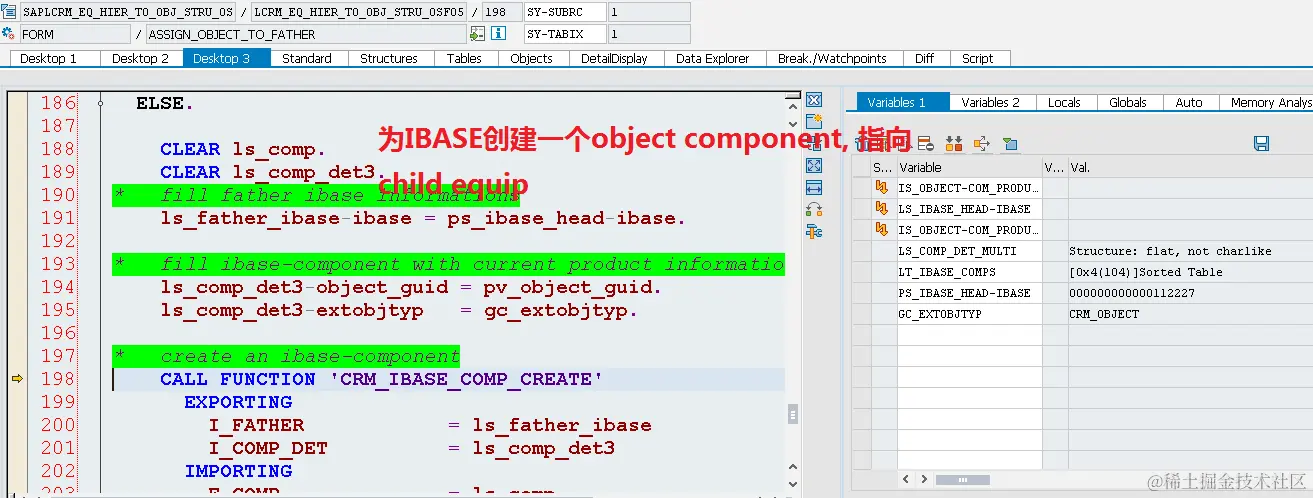Click the orange double-arrow icon in the Variables toolbar
This screenshot has width=1313, height=498.
click(953, 144)
